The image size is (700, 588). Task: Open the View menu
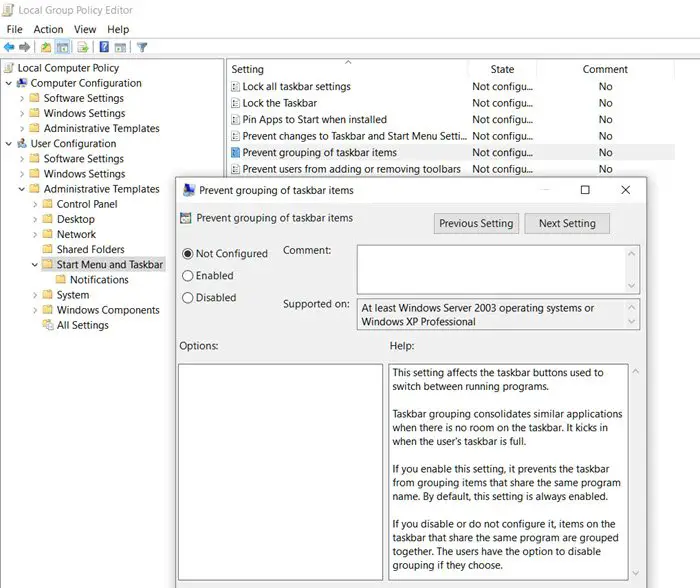85,30
